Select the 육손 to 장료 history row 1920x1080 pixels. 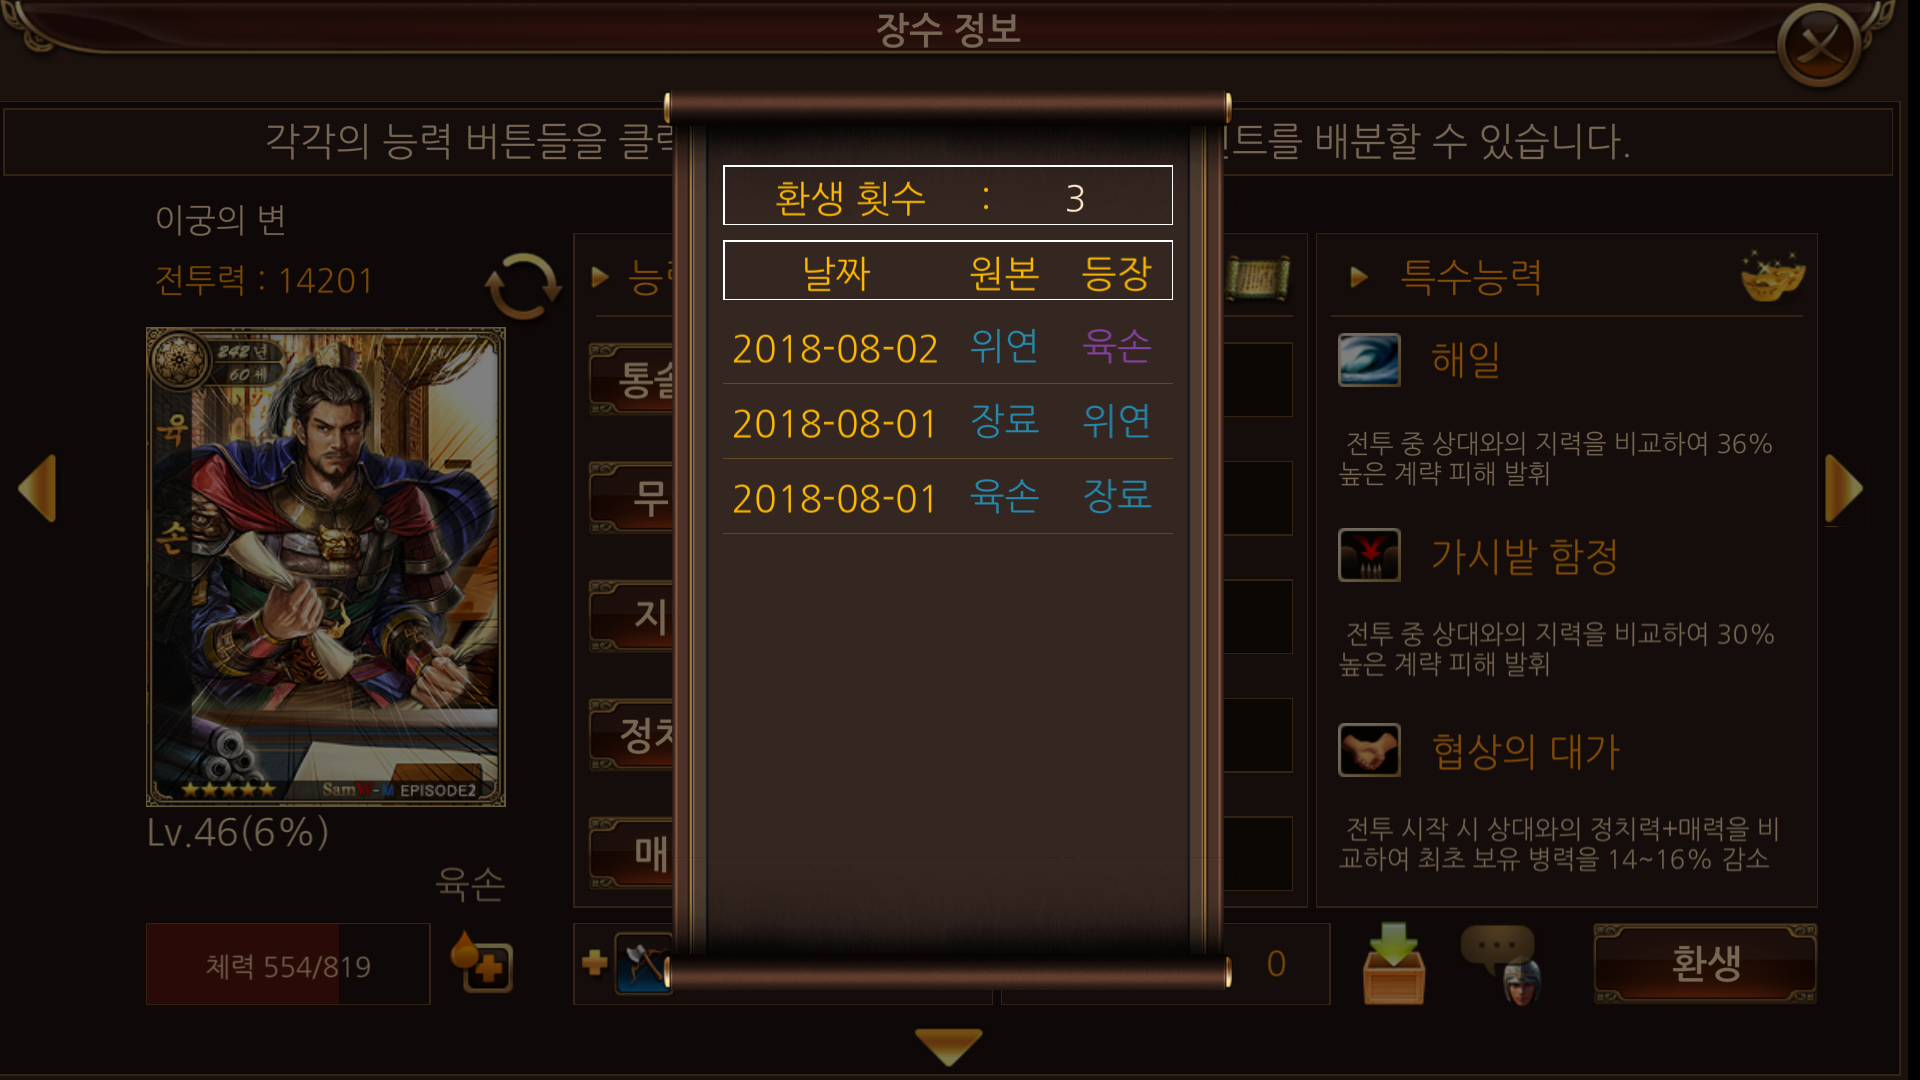tap(947, 497)
